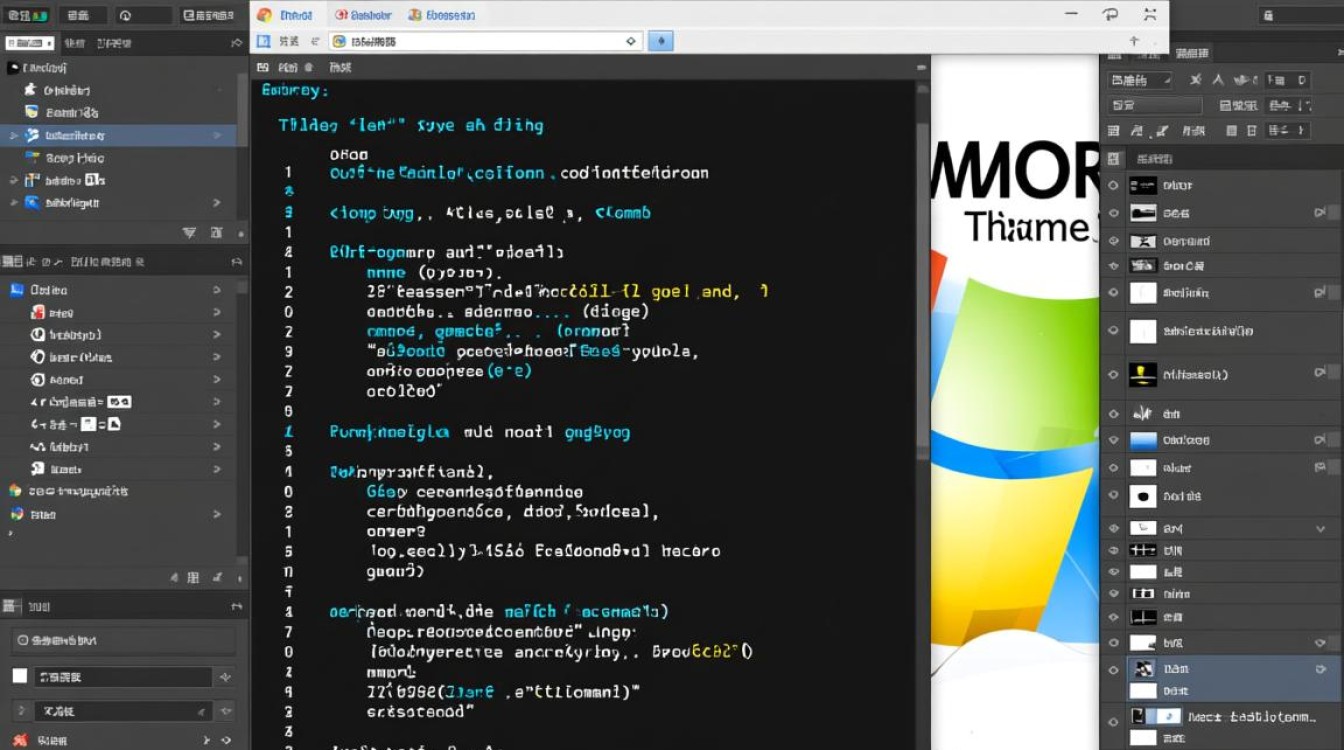Click the top-left toolbar button with green indicator

point(26,15)
